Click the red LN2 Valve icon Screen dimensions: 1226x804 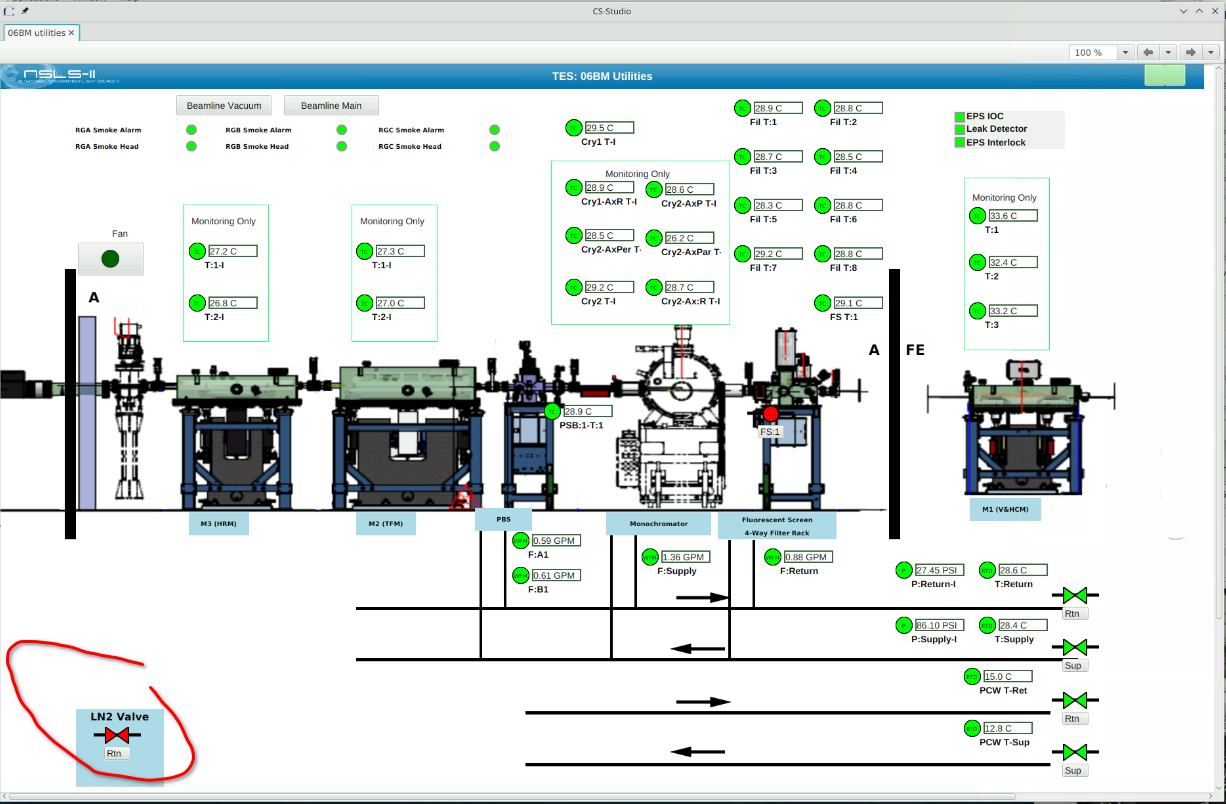(x=116, y=735)
